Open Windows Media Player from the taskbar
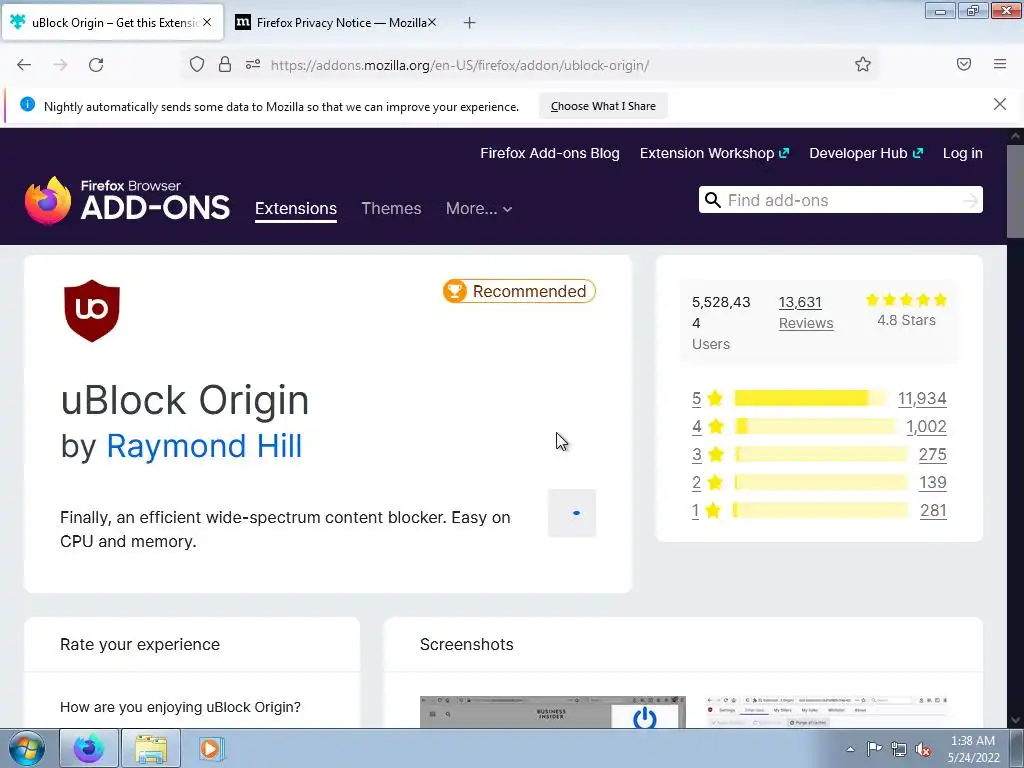This screenshot has width=1024, height=768. point(210,748)
